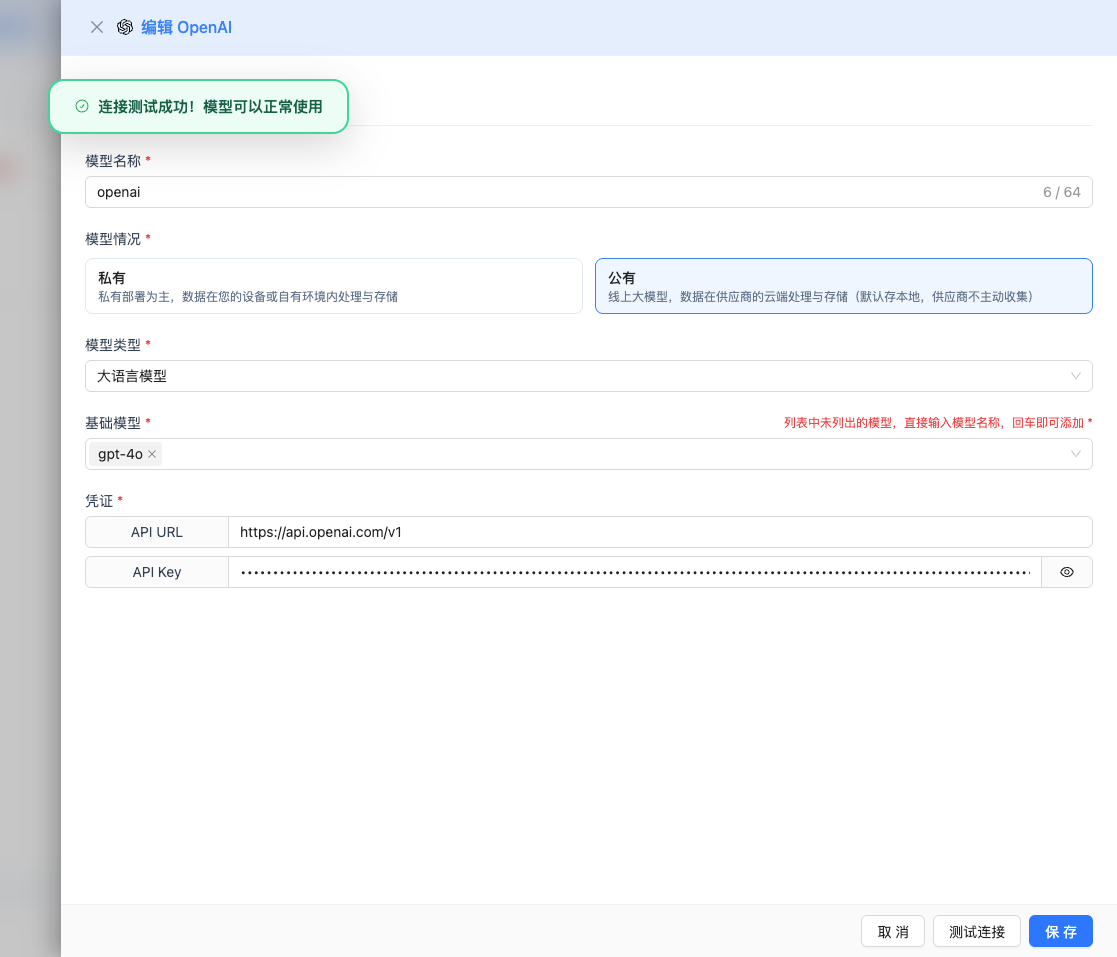Click the 6 / 64 character counter
The height and width of the screenshot is (957, 1117).
click(x=1061, y=192)
